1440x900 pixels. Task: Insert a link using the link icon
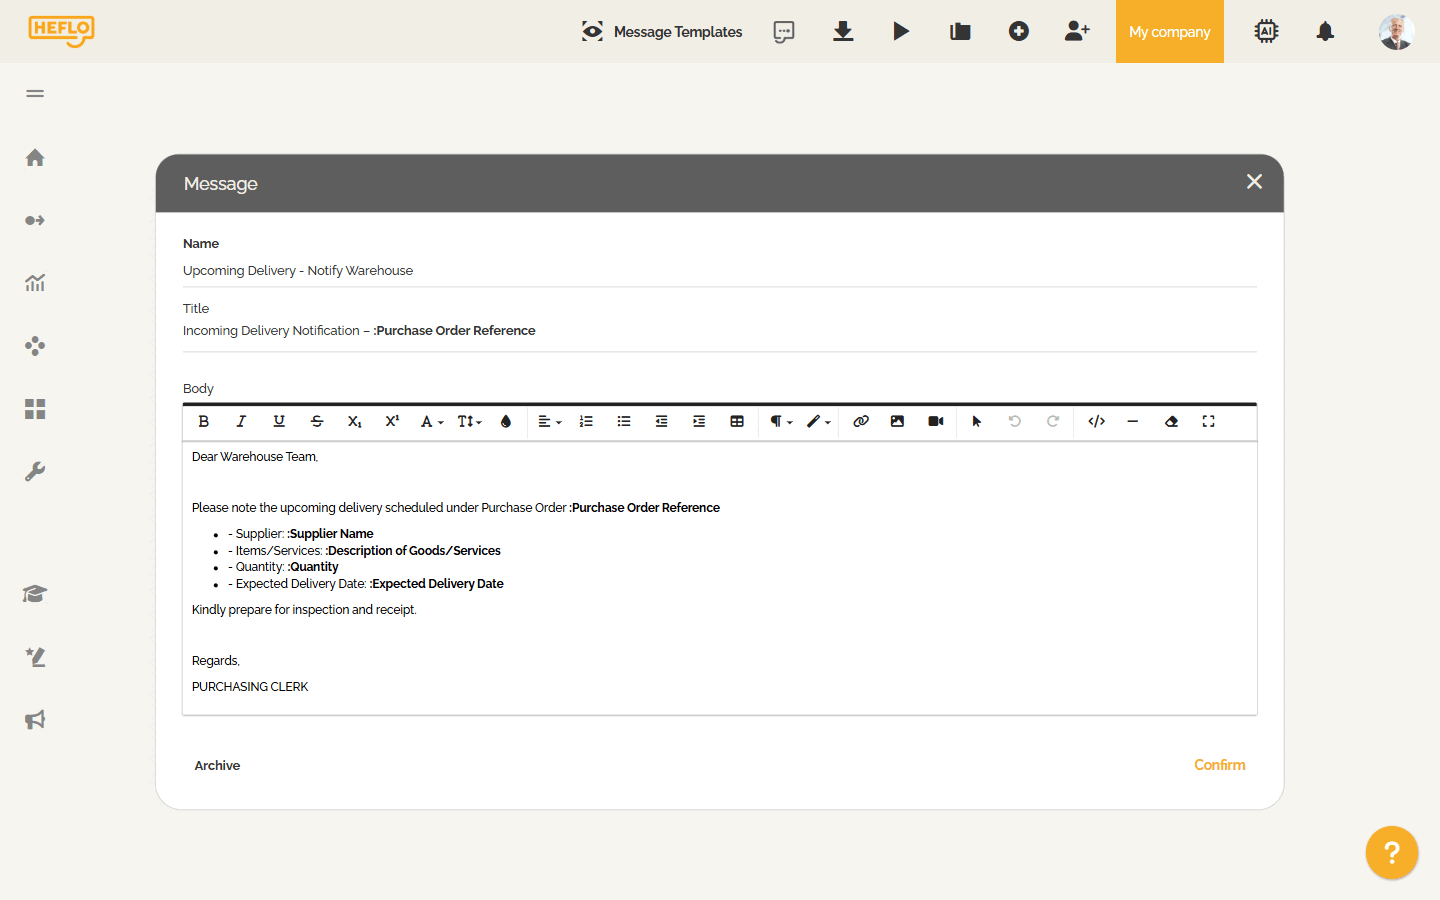860,422
